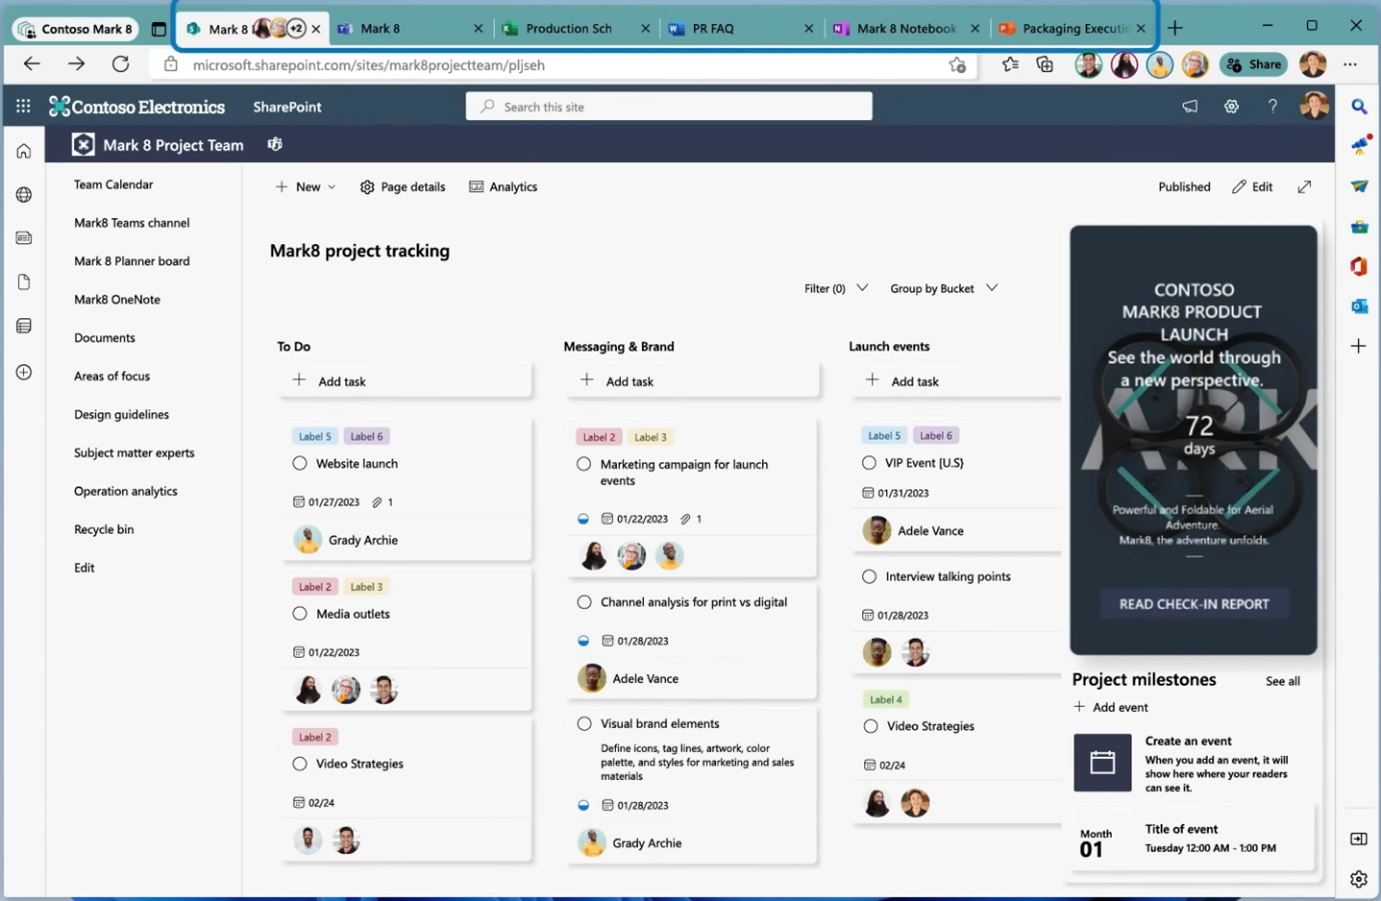
Task: Go back with the browser back arrow
Action: [32, 64]
